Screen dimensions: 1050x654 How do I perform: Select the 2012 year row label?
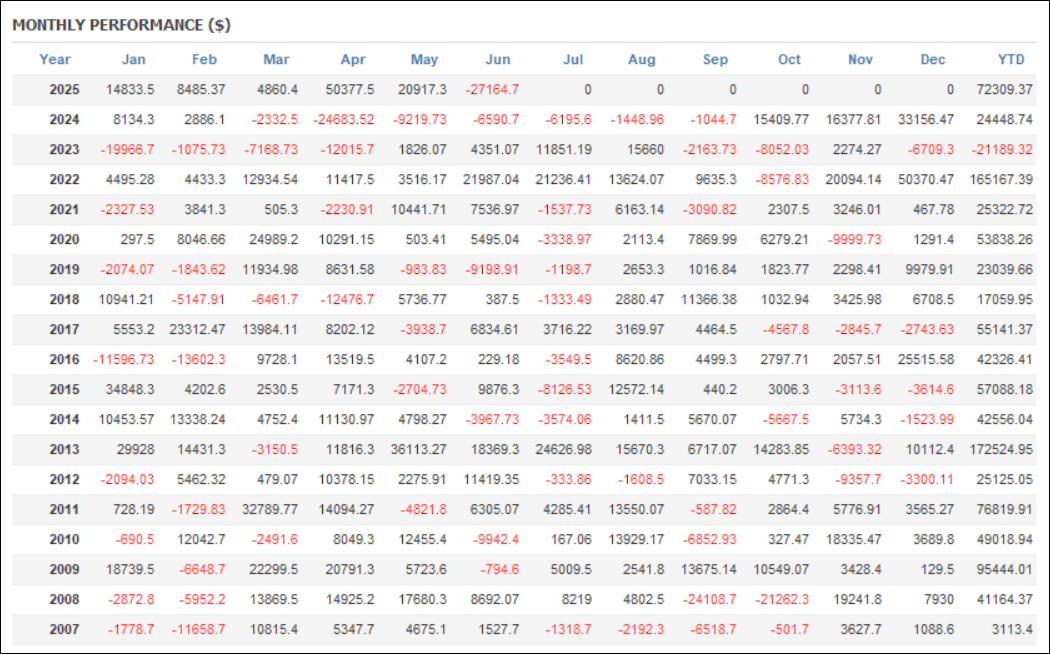(x=64, y=479)
